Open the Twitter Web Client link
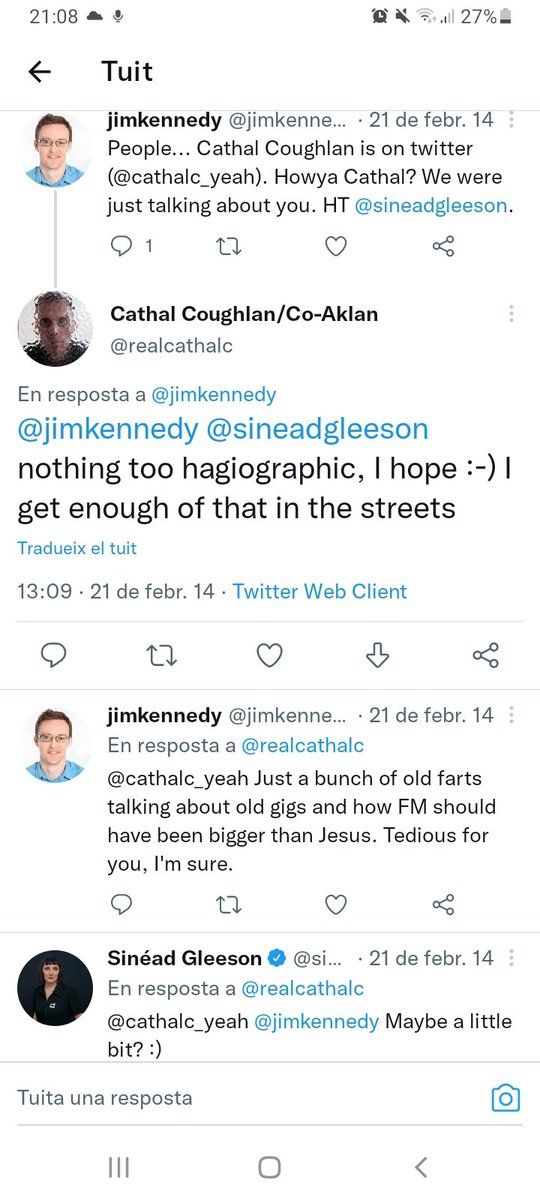Screen dimensions: 540x1200 point(320,591)
